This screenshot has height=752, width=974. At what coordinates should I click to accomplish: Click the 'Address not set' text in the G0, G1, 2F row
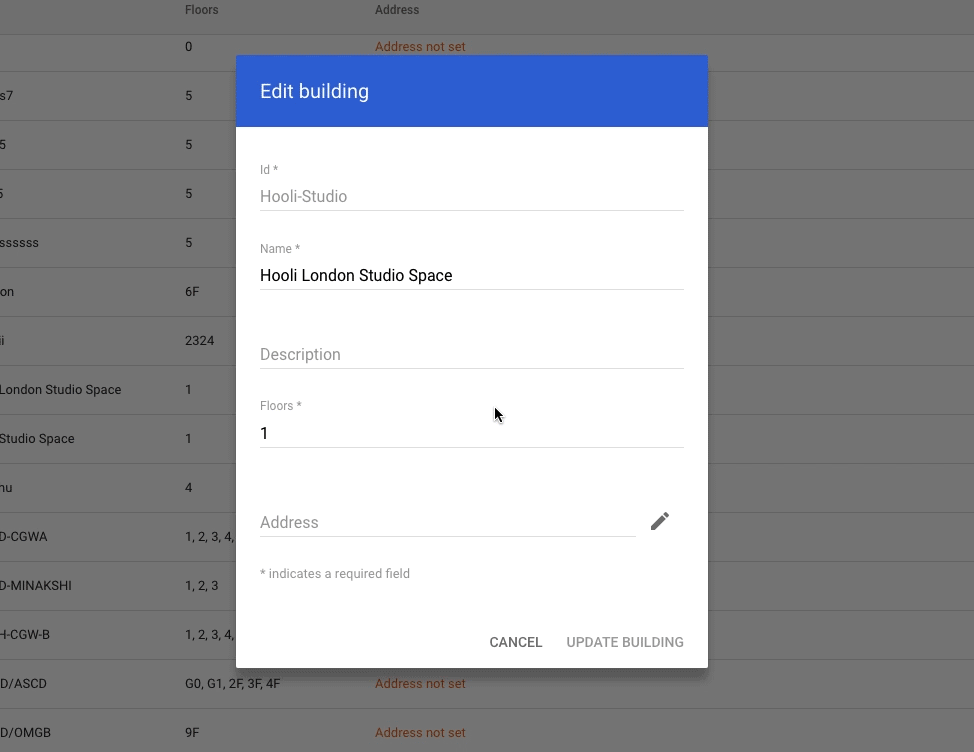click(x=420, y=684)
